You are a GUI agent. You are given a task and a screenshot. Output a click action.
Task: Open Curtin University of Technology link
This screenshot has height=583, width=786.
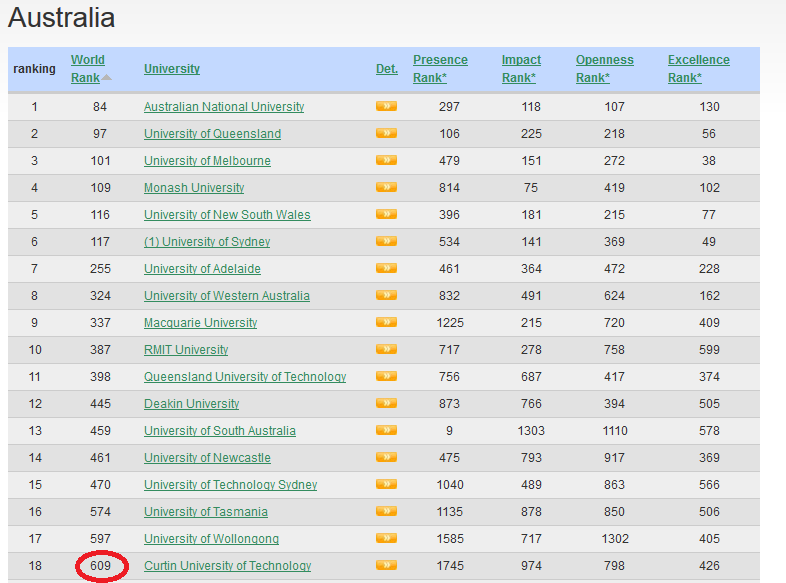pyautogui.click(x=228, y=566)
